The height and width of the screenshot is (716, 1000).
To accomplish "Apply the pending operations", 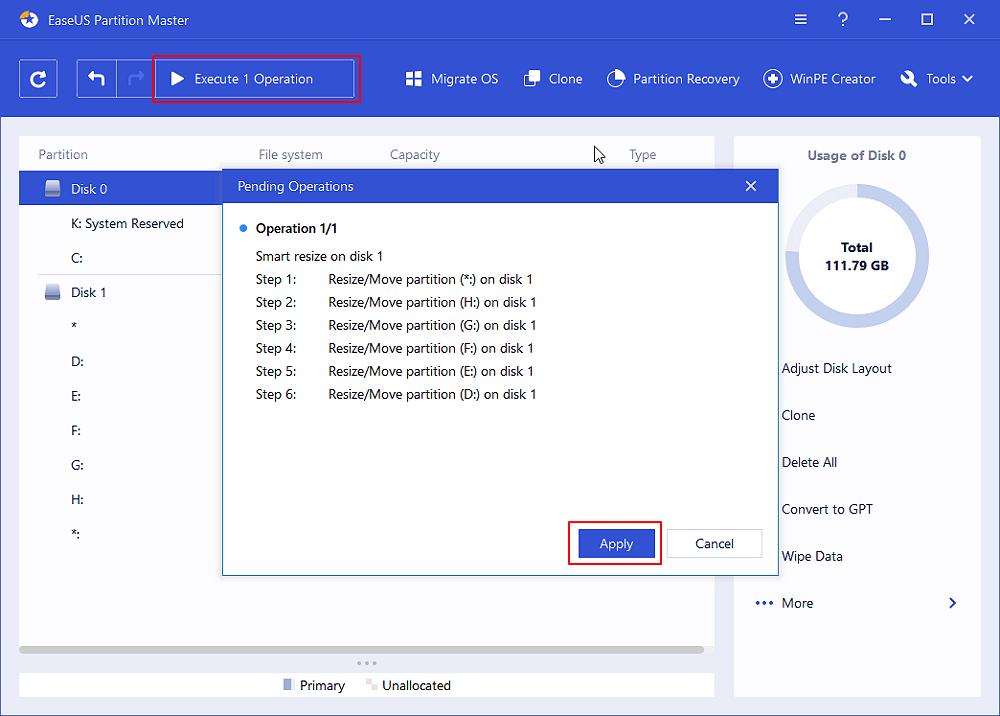I will (x=617, y=544).
